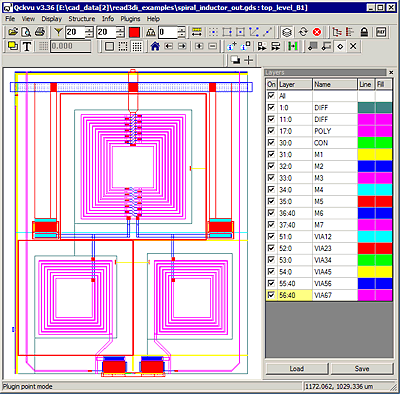The height and width of the screenshot is (394, 400).
Task: Click the info icon with small square
Action: (x=245, y=46)
